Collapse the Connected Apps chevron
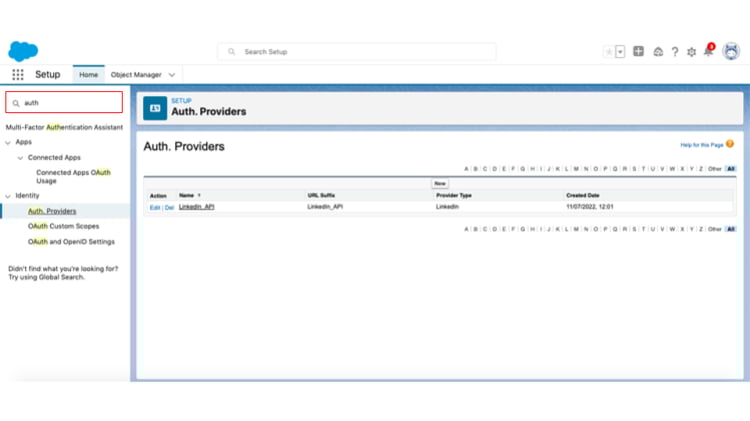Viewport: 750px width, 421px height. click(x=20, y=158)
